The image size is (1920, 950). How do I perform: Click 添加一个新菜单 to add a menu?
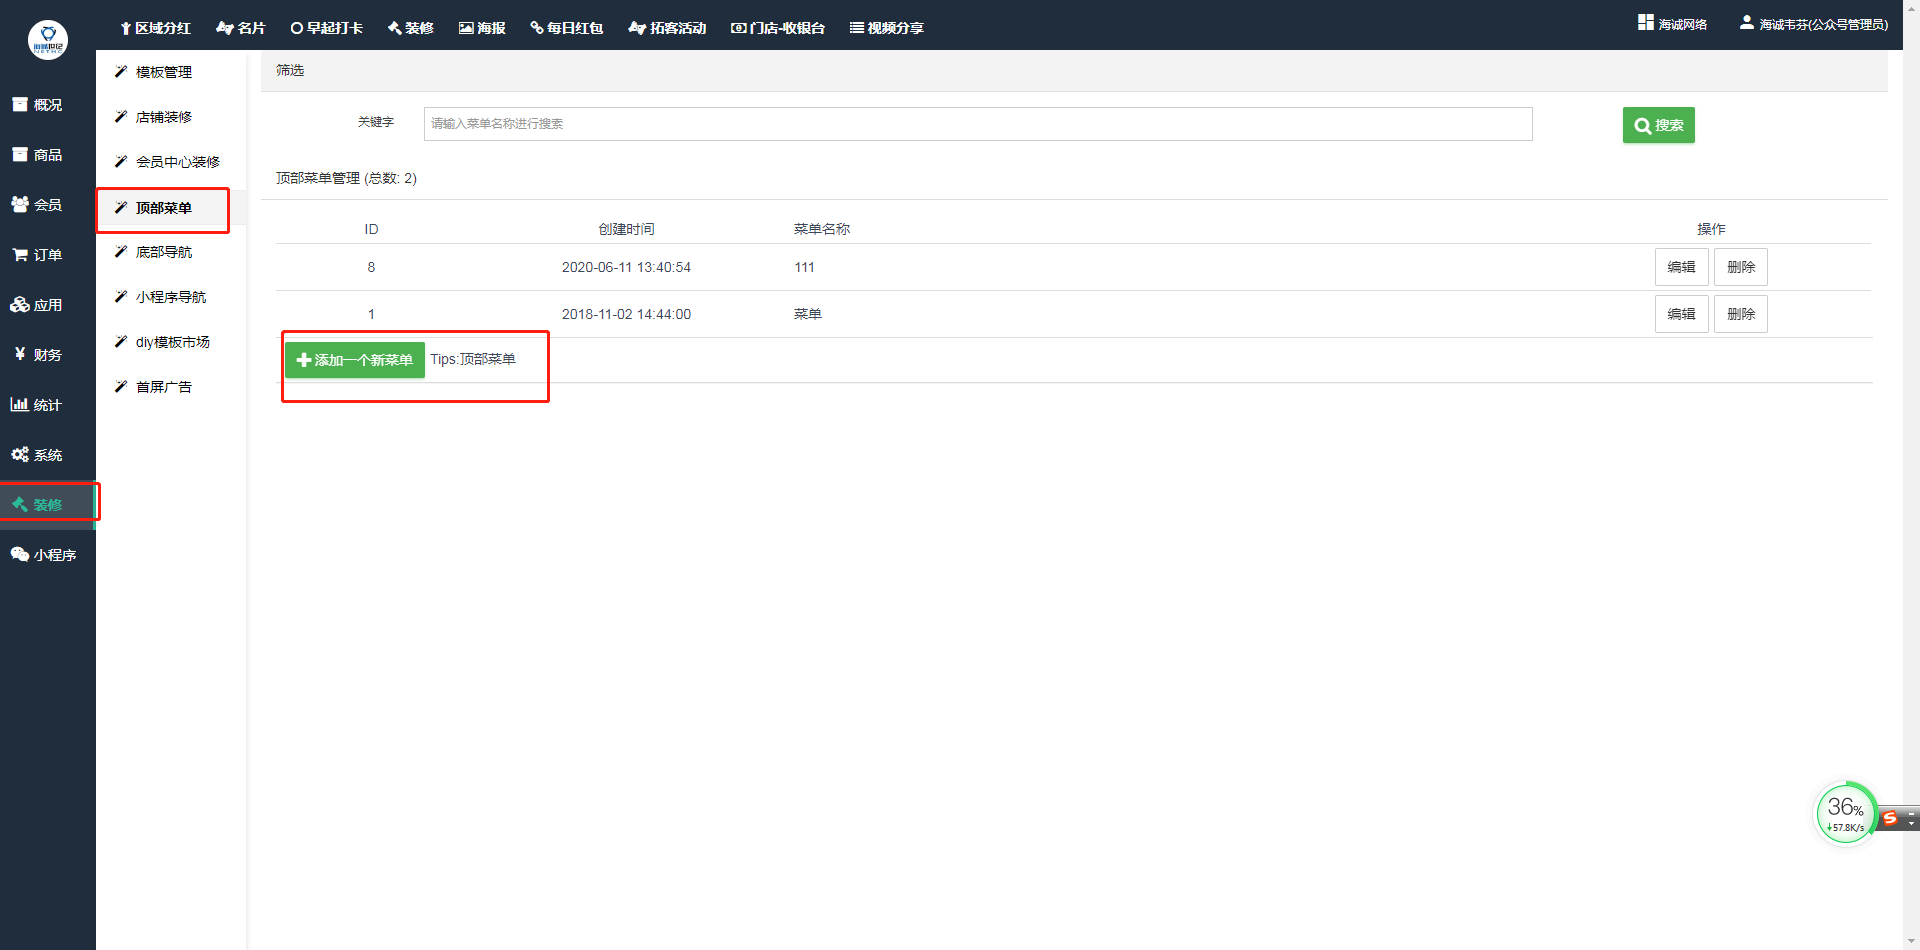(x=355, y=360)
